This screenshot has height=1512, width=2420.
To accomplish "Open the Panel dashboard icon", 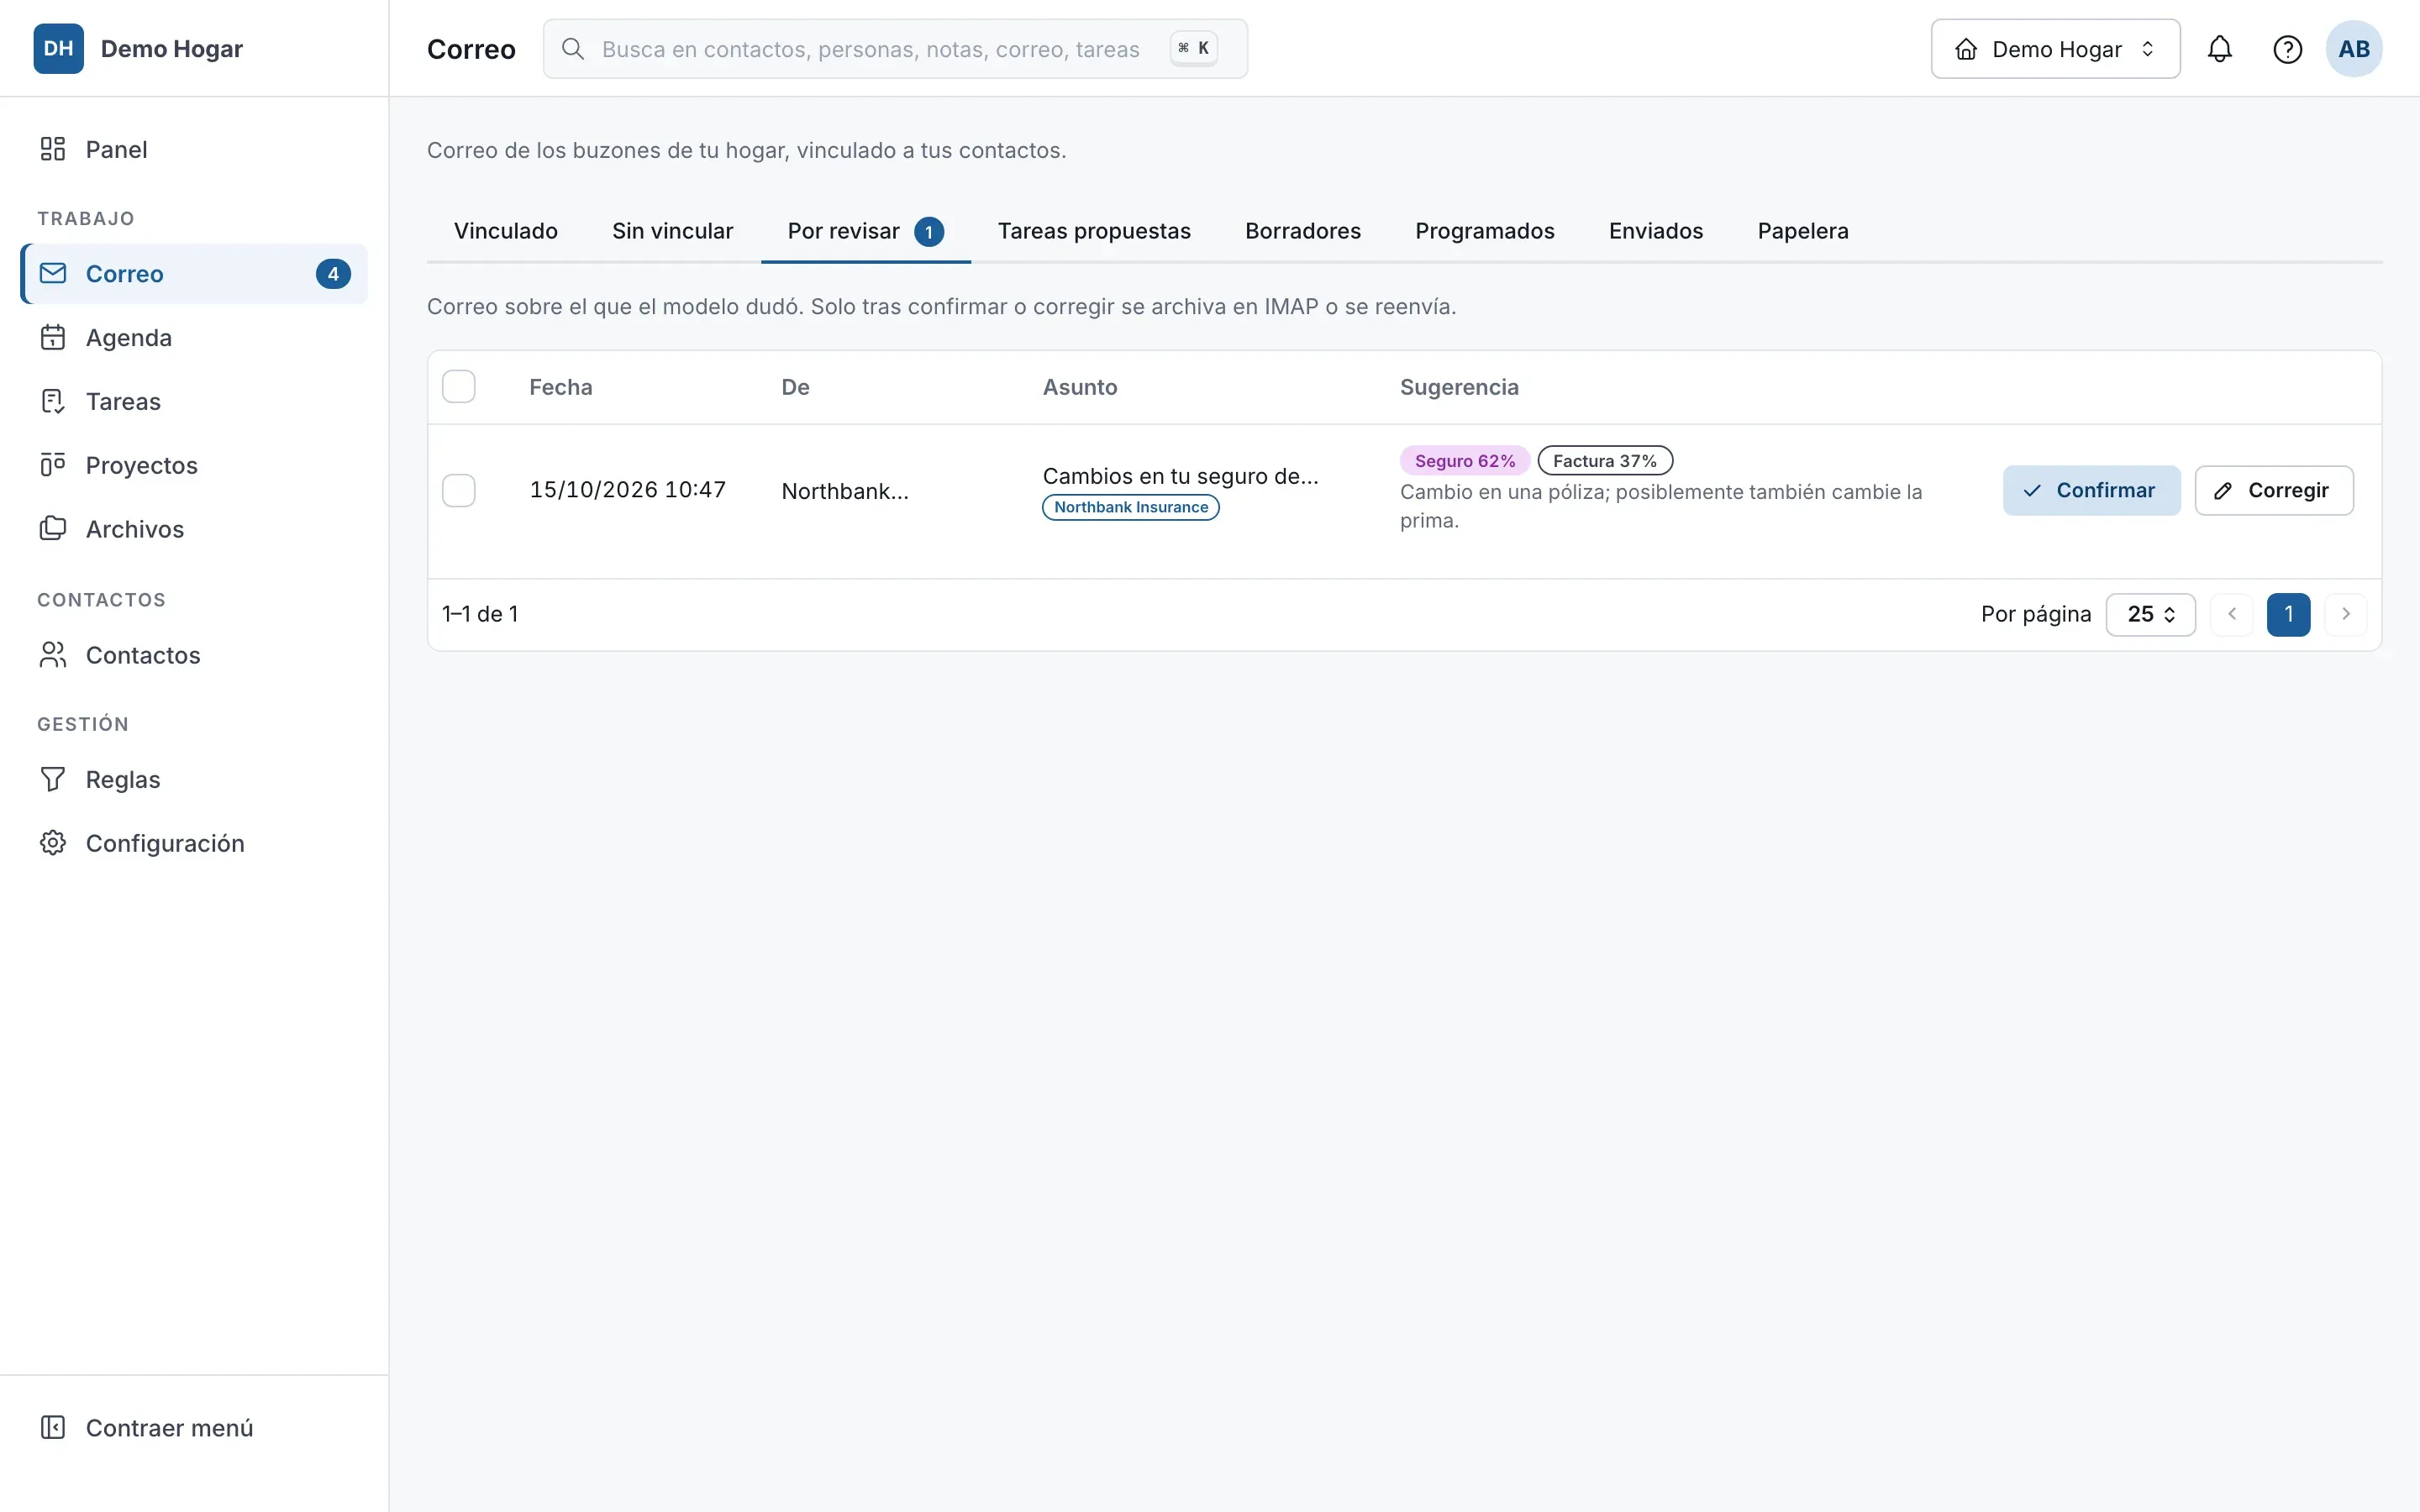I will tap(53, 149).
